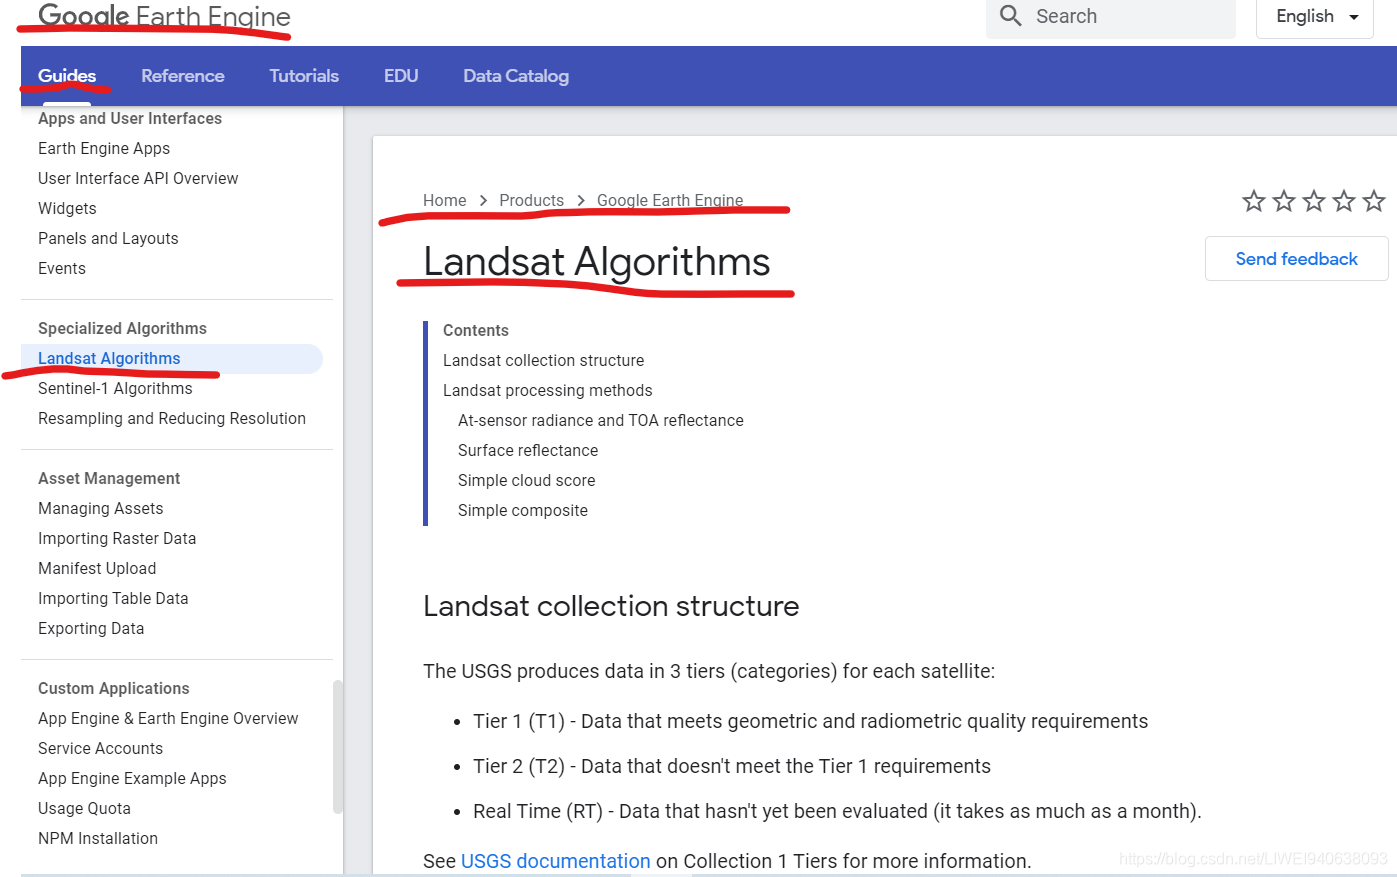Jump to Landsat collection structure contents entry

tap(543, 360)
